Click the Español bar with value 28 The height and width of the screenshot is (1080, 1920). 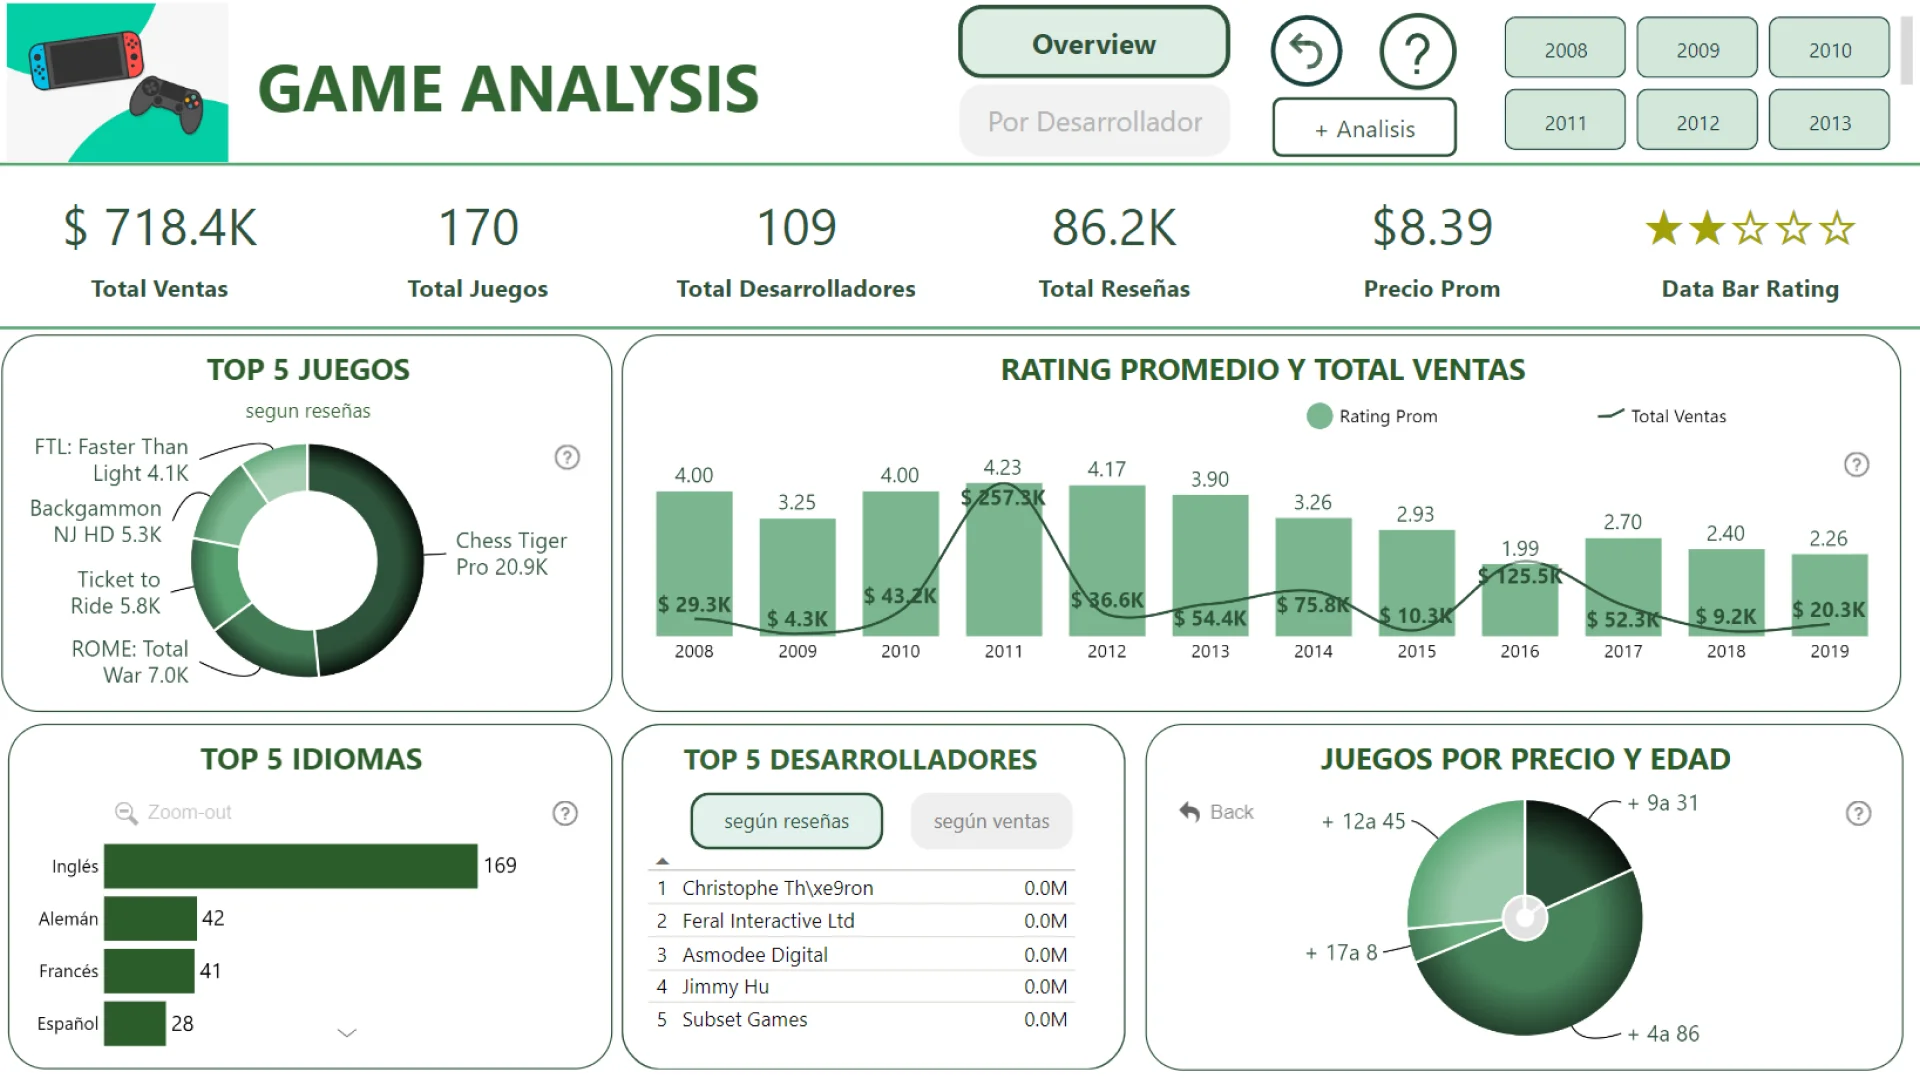135,1023
